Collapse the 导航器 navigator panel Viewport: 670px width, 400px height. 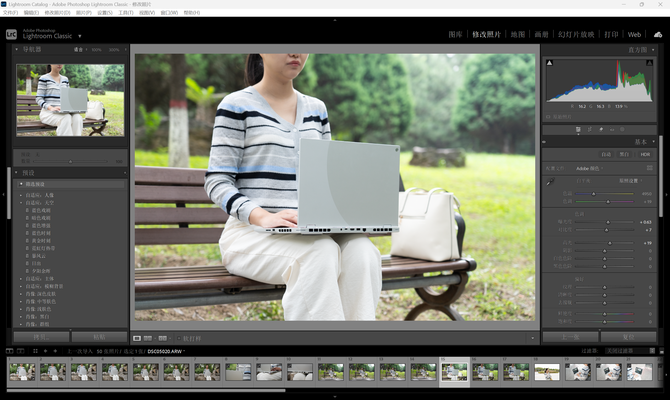click(18, 48)
